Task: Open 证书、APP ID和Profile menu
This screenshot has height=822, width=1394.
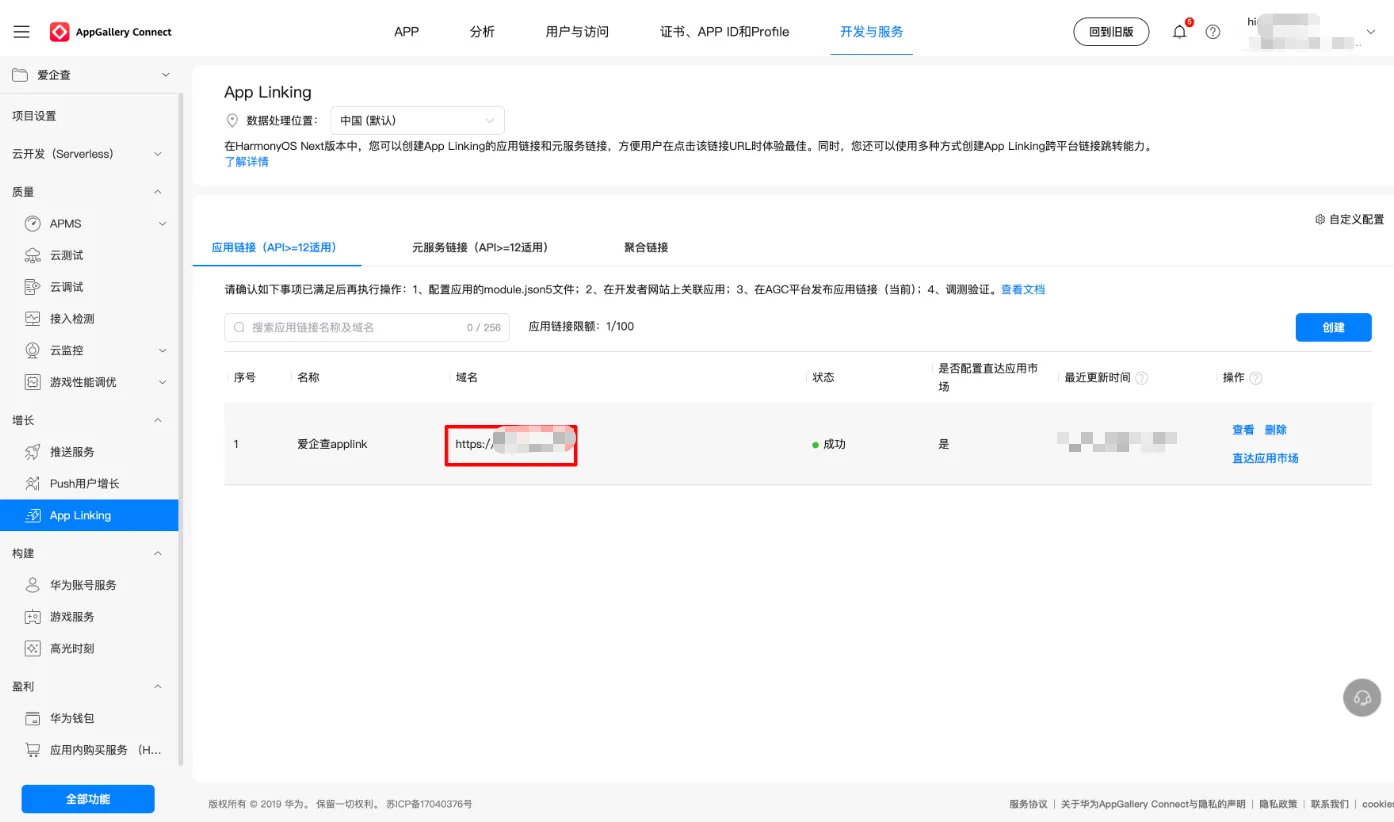Action: [725, 32]
